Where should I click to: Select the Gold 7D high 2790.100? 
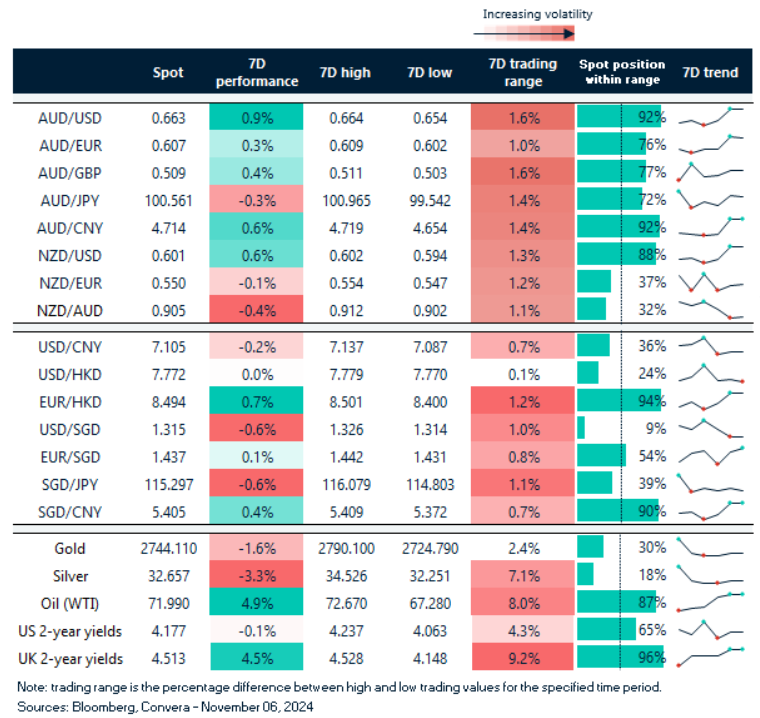(346, 549)
